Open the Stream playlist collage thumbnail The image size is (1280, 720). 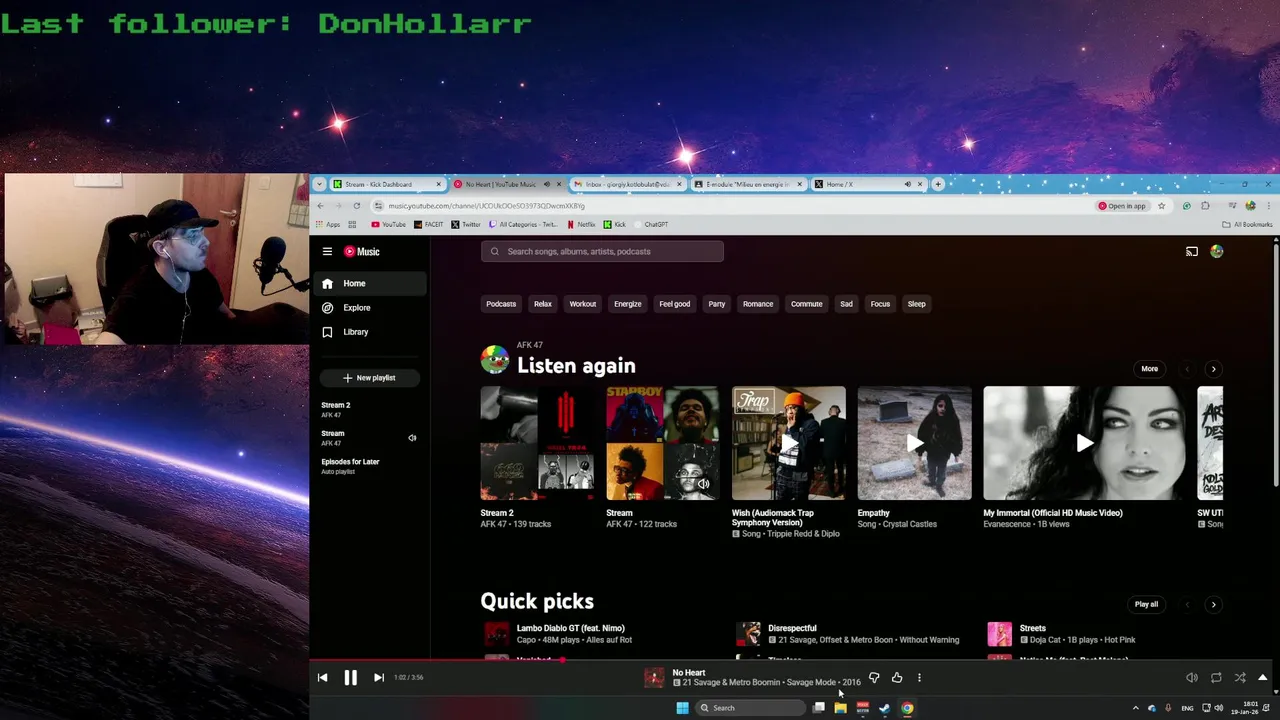(663, 443)
